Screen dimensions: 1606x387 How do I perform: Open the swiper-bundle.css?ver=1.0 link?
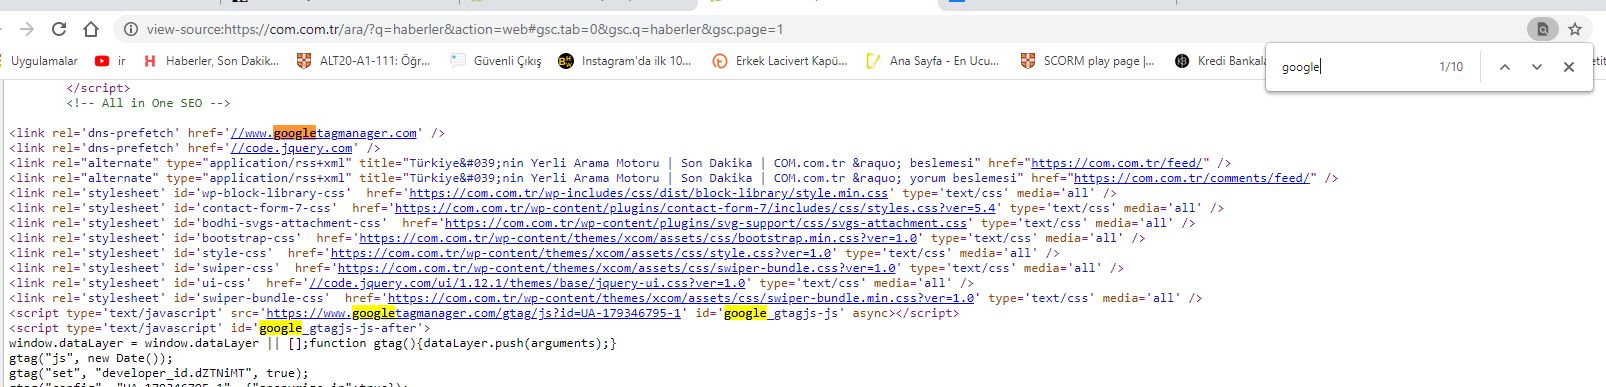point(616,268)
